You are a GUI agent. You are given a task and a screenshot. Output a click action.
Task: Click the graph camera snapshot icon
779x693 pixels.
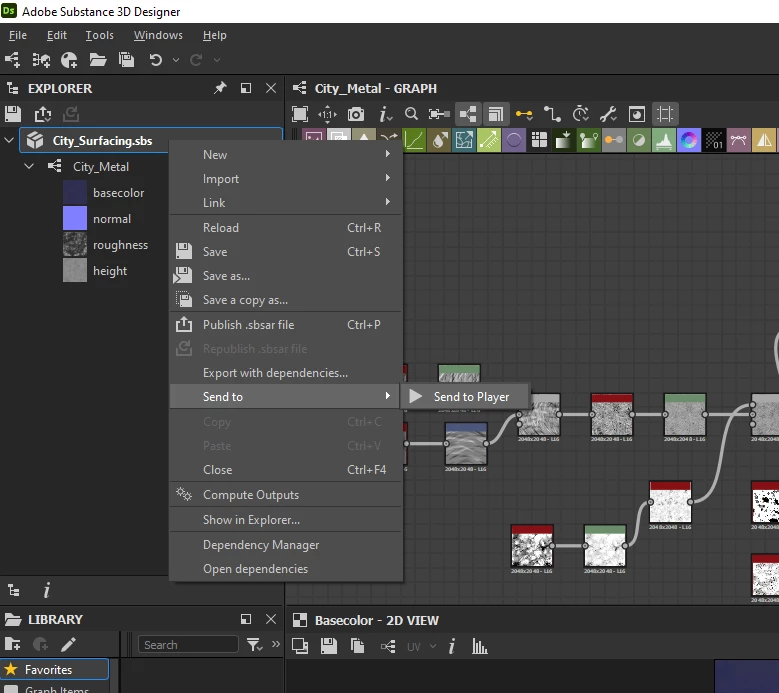(356, 114)
